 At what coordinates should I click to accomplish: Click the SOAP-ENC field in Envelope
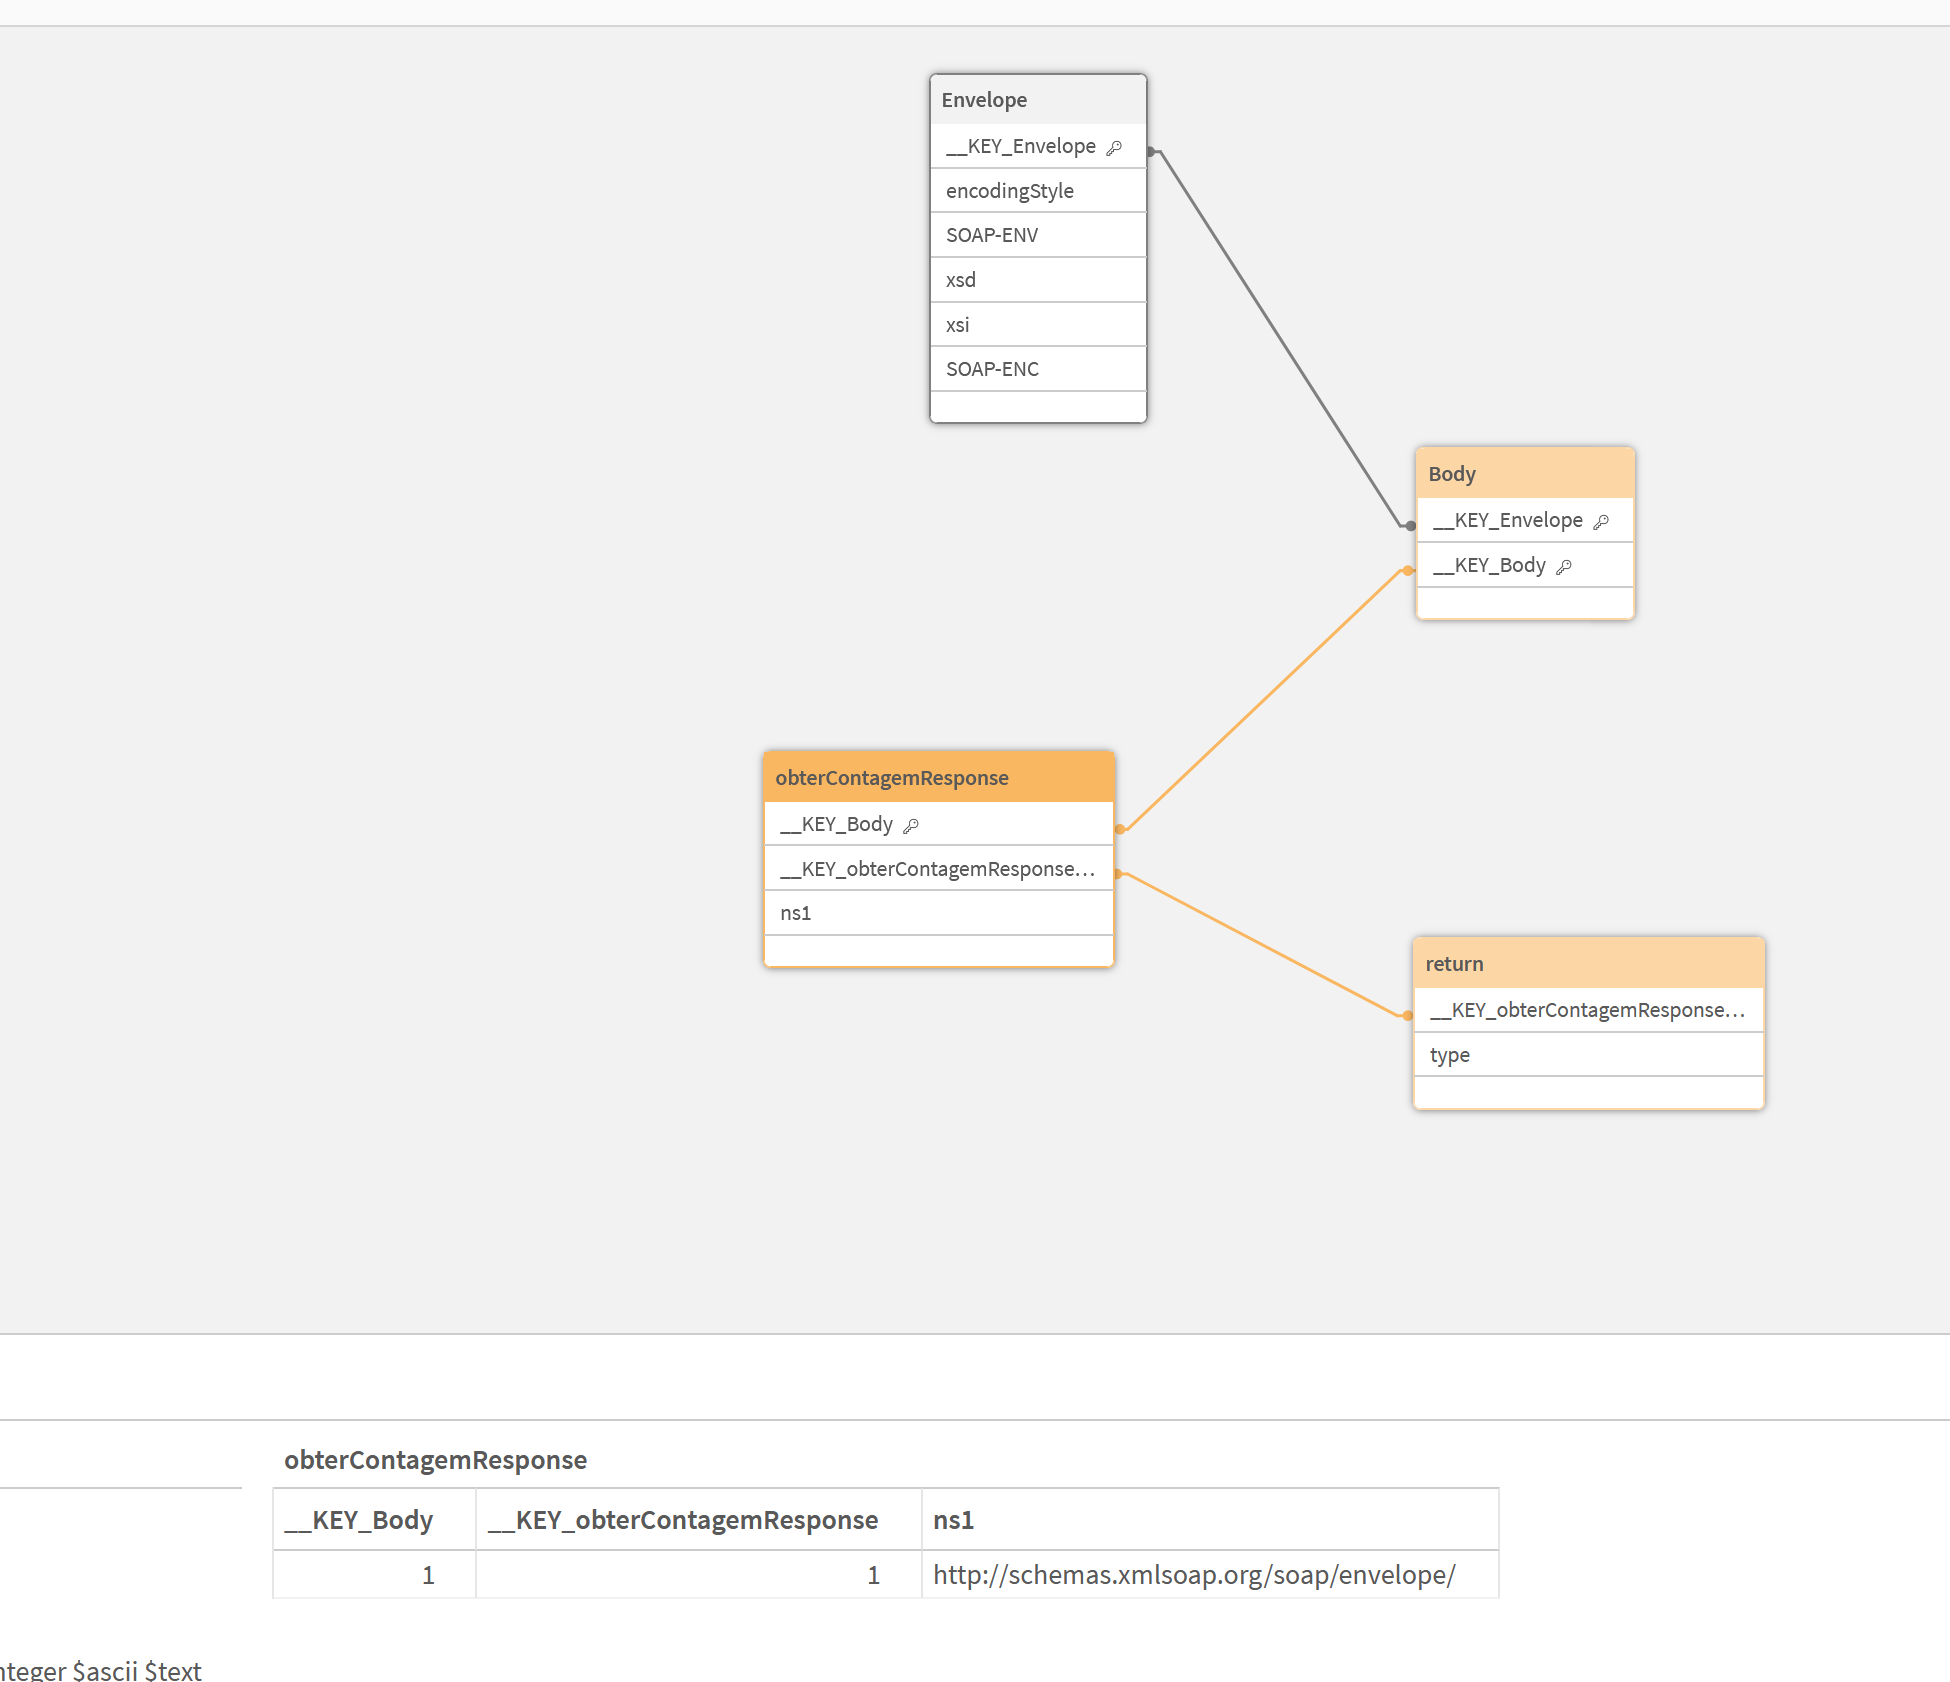point(1038,369)
